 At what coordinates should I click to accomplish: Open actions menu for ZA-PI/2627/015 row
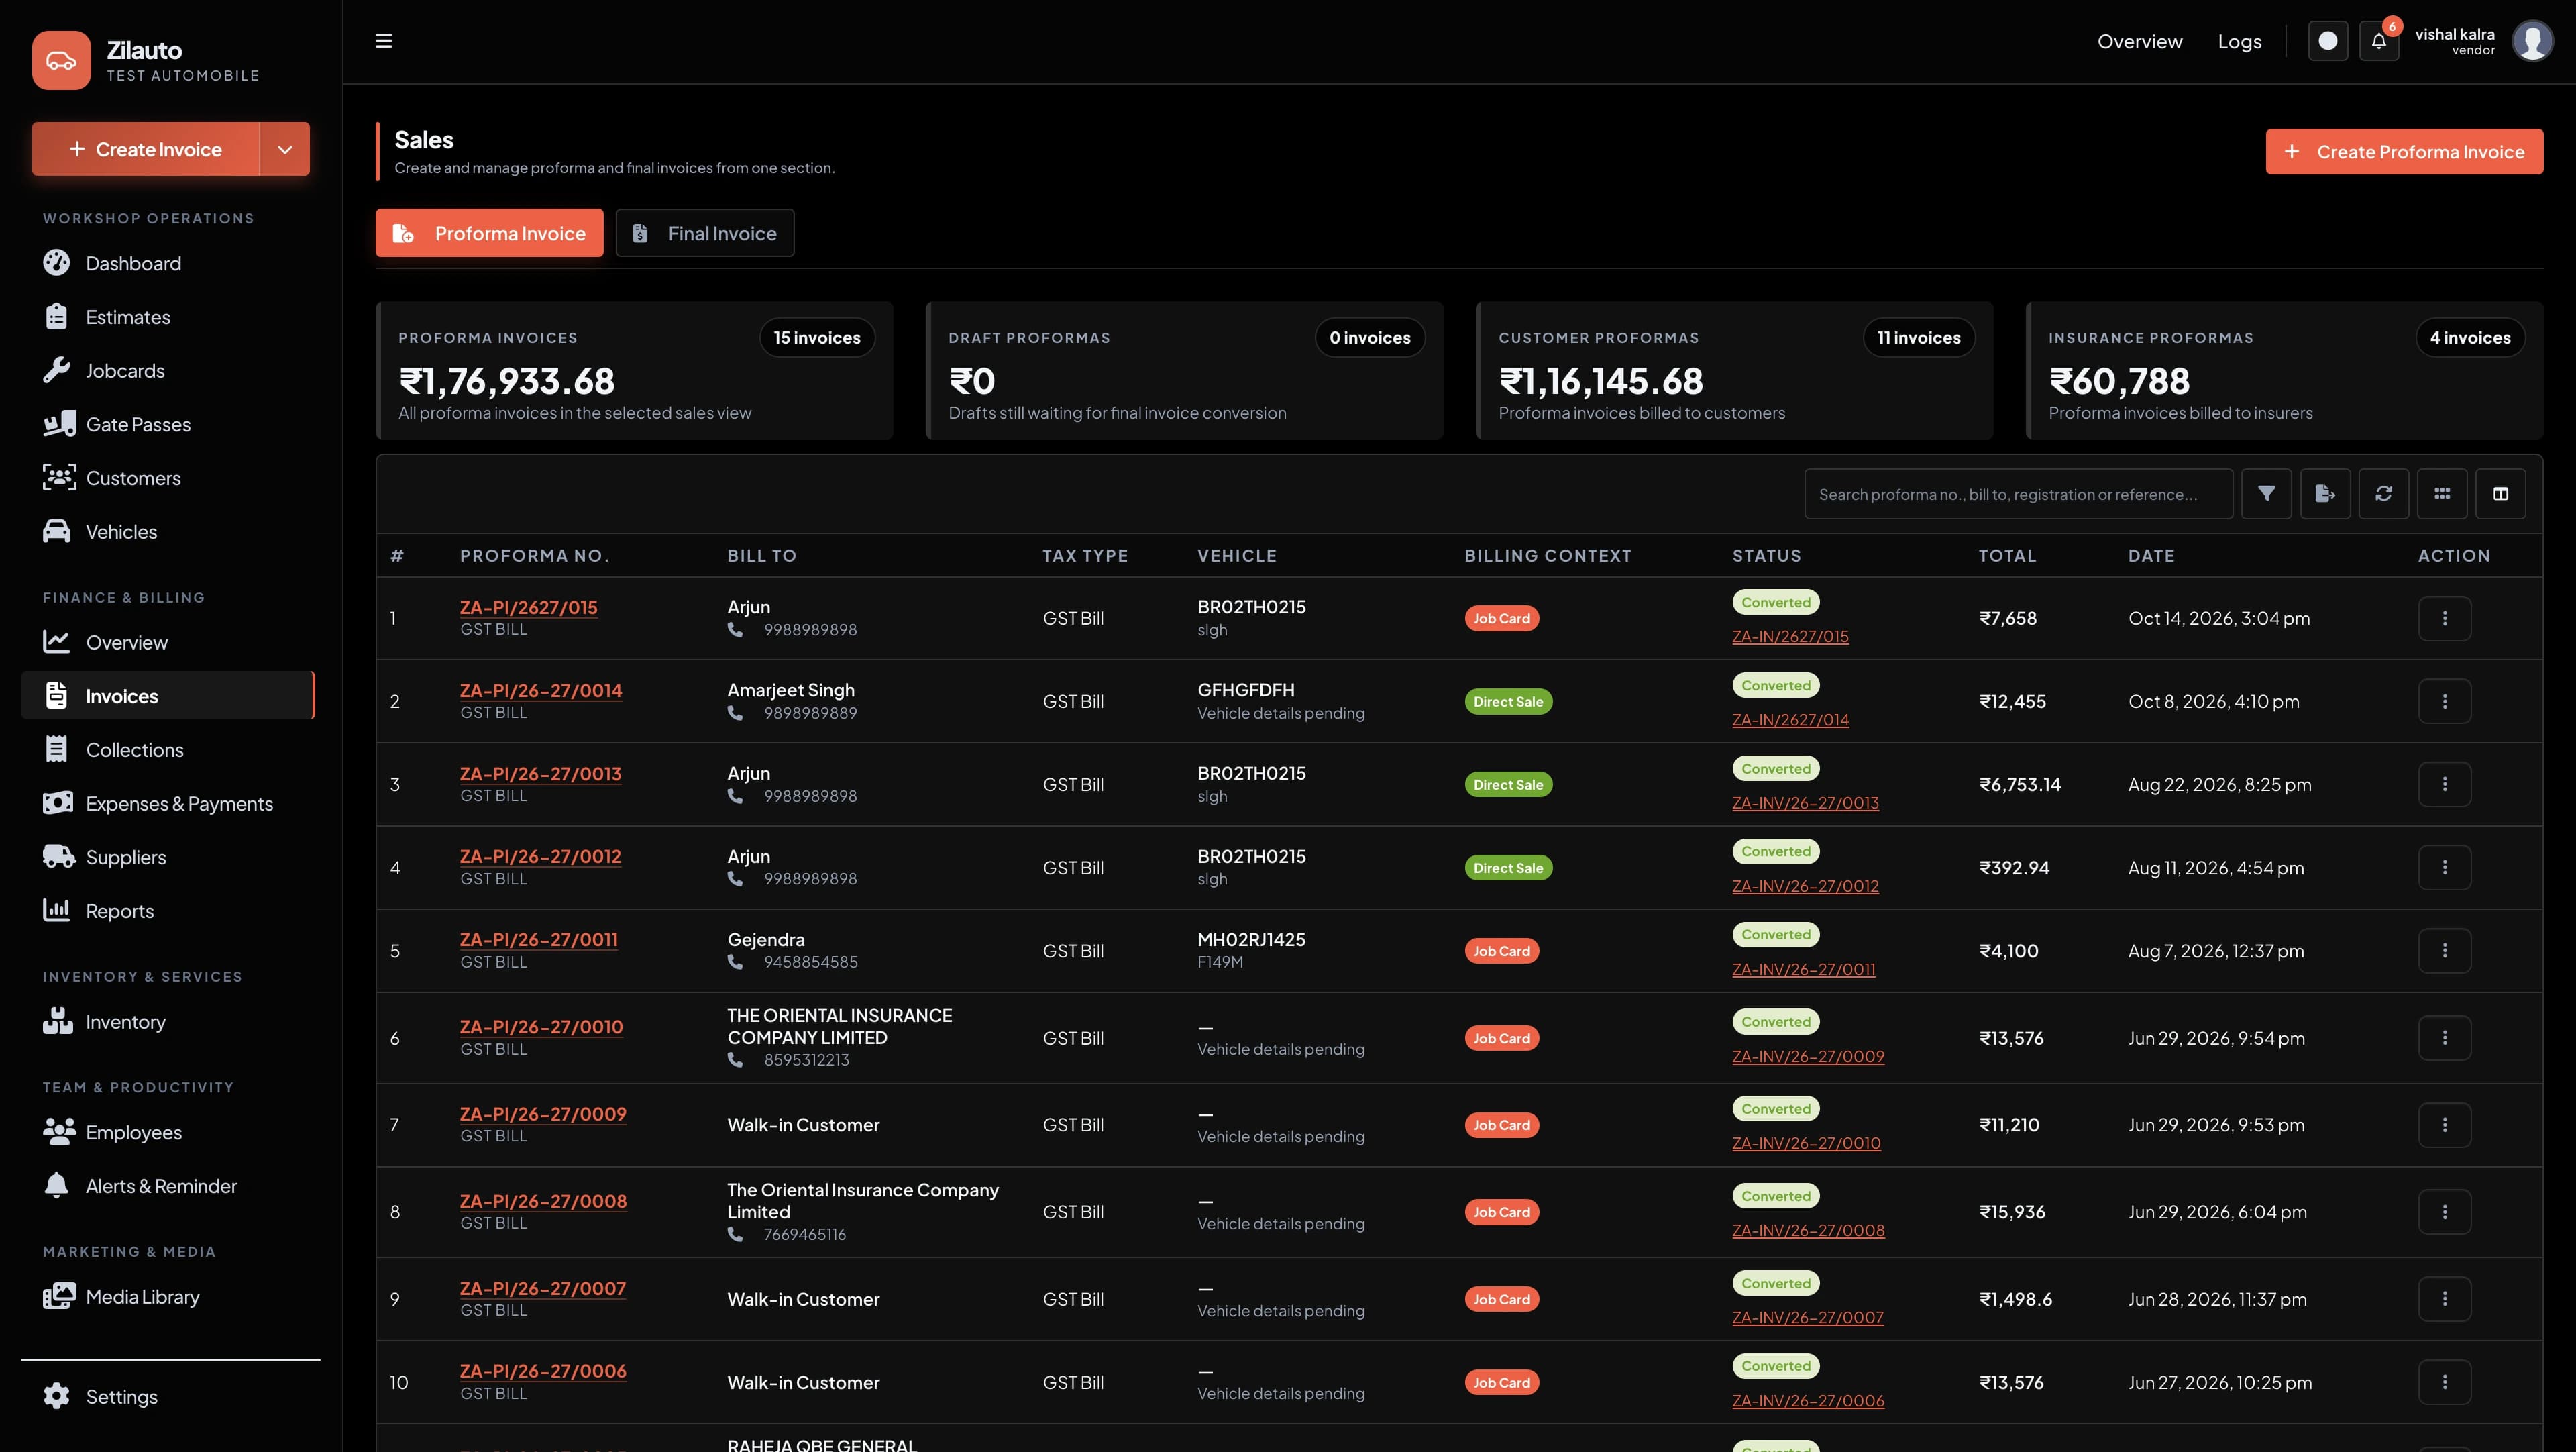click(x=2444, y=618)
